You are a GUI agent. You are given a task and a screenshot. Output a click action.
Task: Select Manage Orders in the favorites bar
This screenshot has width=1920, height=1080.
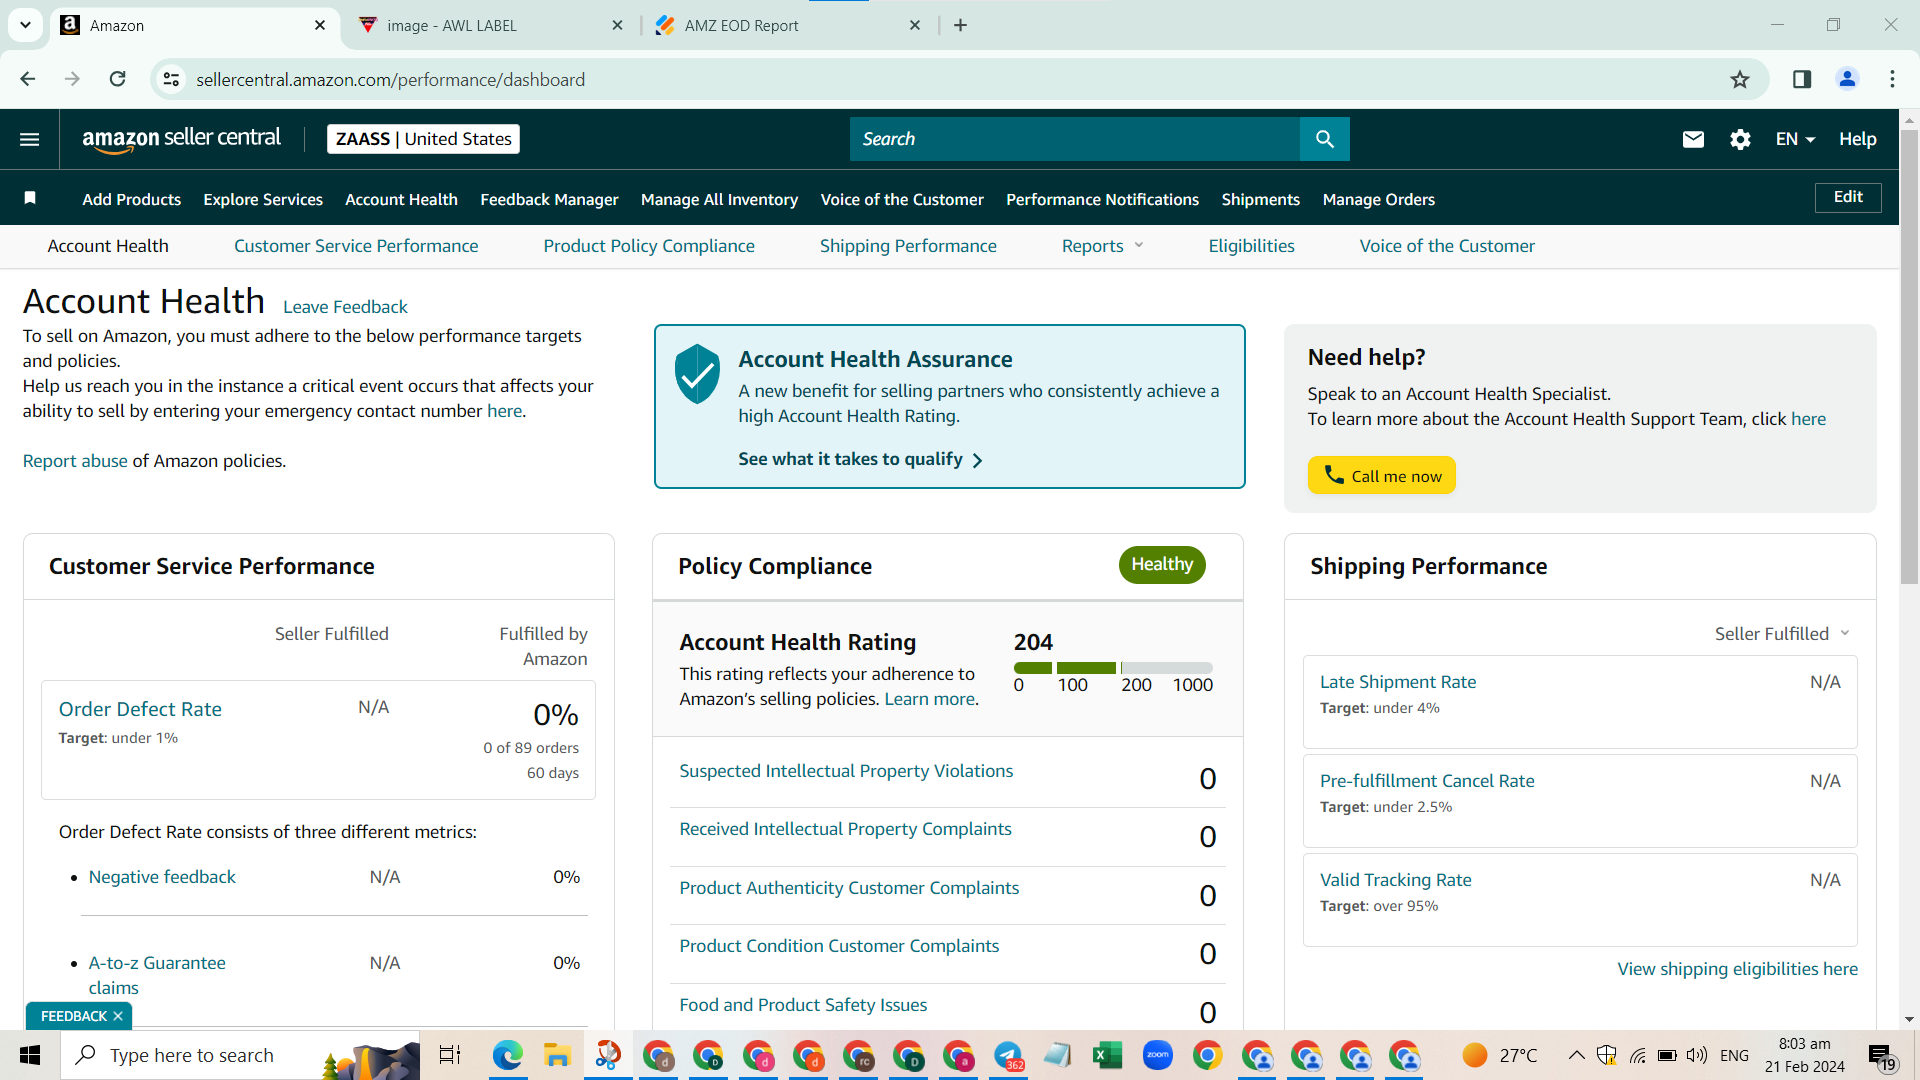pos(1378,199)
